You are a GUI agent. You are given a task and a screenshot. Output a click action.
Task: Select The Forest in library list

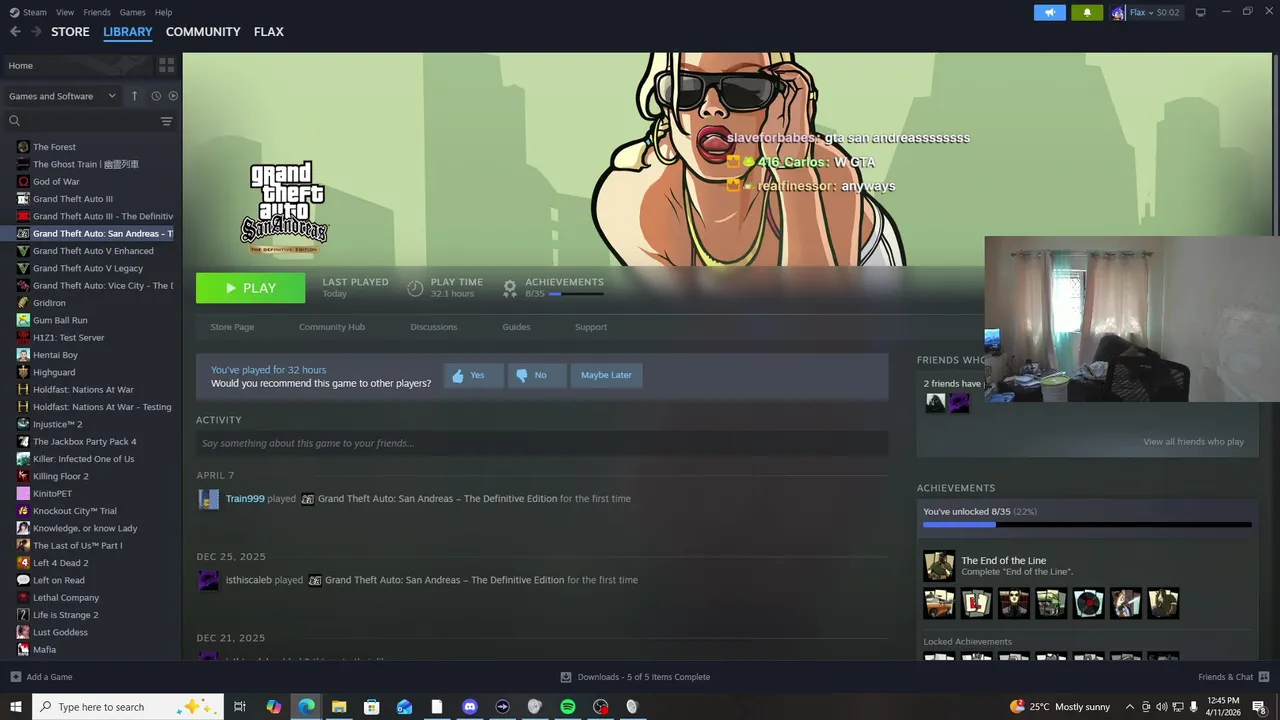pos(54,147)
